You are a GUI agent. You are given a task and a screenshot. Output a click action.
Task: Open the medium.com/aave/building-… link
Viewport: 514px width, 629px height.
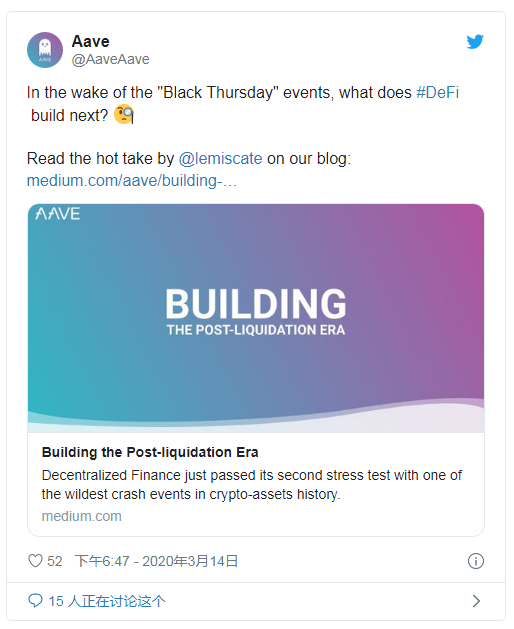(x=132, y=181)
